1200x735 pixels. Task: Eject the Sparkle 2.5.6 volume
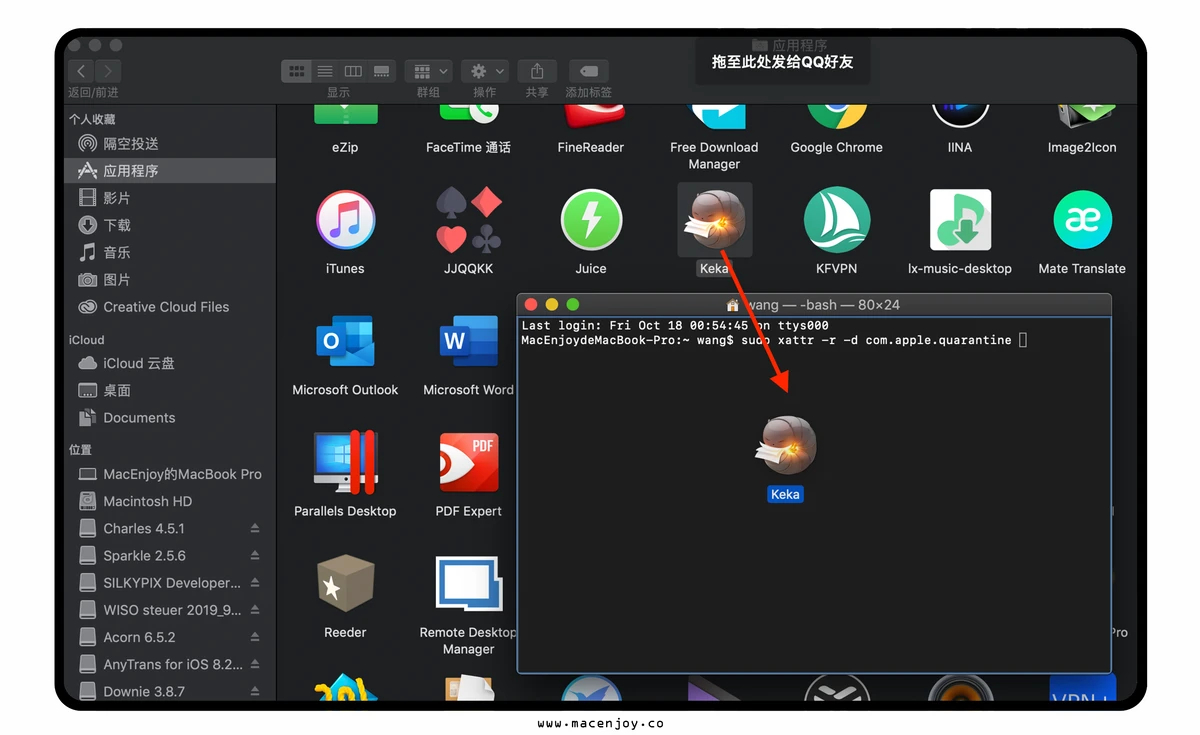click(x=255, y=556)
